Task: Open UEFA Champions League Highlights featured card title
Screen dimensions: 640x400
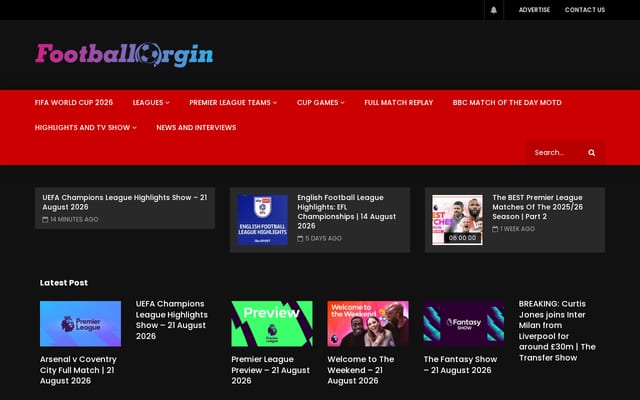Action: coord(124,202)
